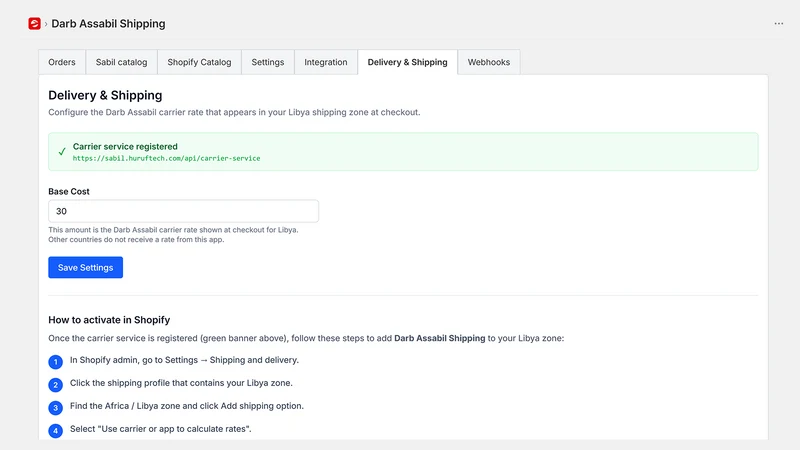Select the Settings tab
The width and height of the screenshot is (800, 450).
point(267,62)
